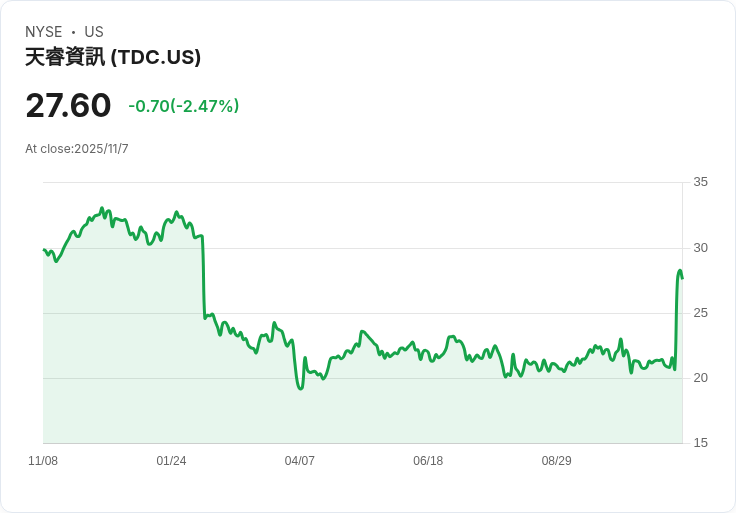Image resolution: width=736 pixels, height=513 pixels.
Task: Click the US market label in header
Action: click(94, 32)
